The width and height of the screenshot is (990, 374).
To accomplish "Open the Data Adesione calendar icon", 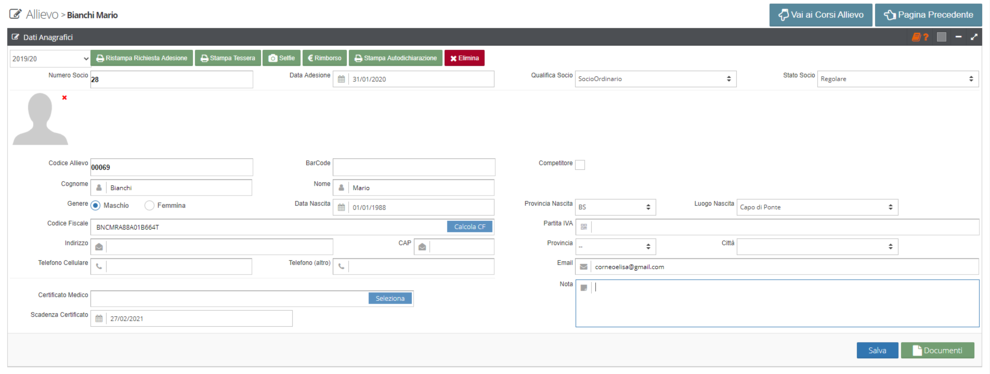I will pyautogui.click(x=341, y=80).
